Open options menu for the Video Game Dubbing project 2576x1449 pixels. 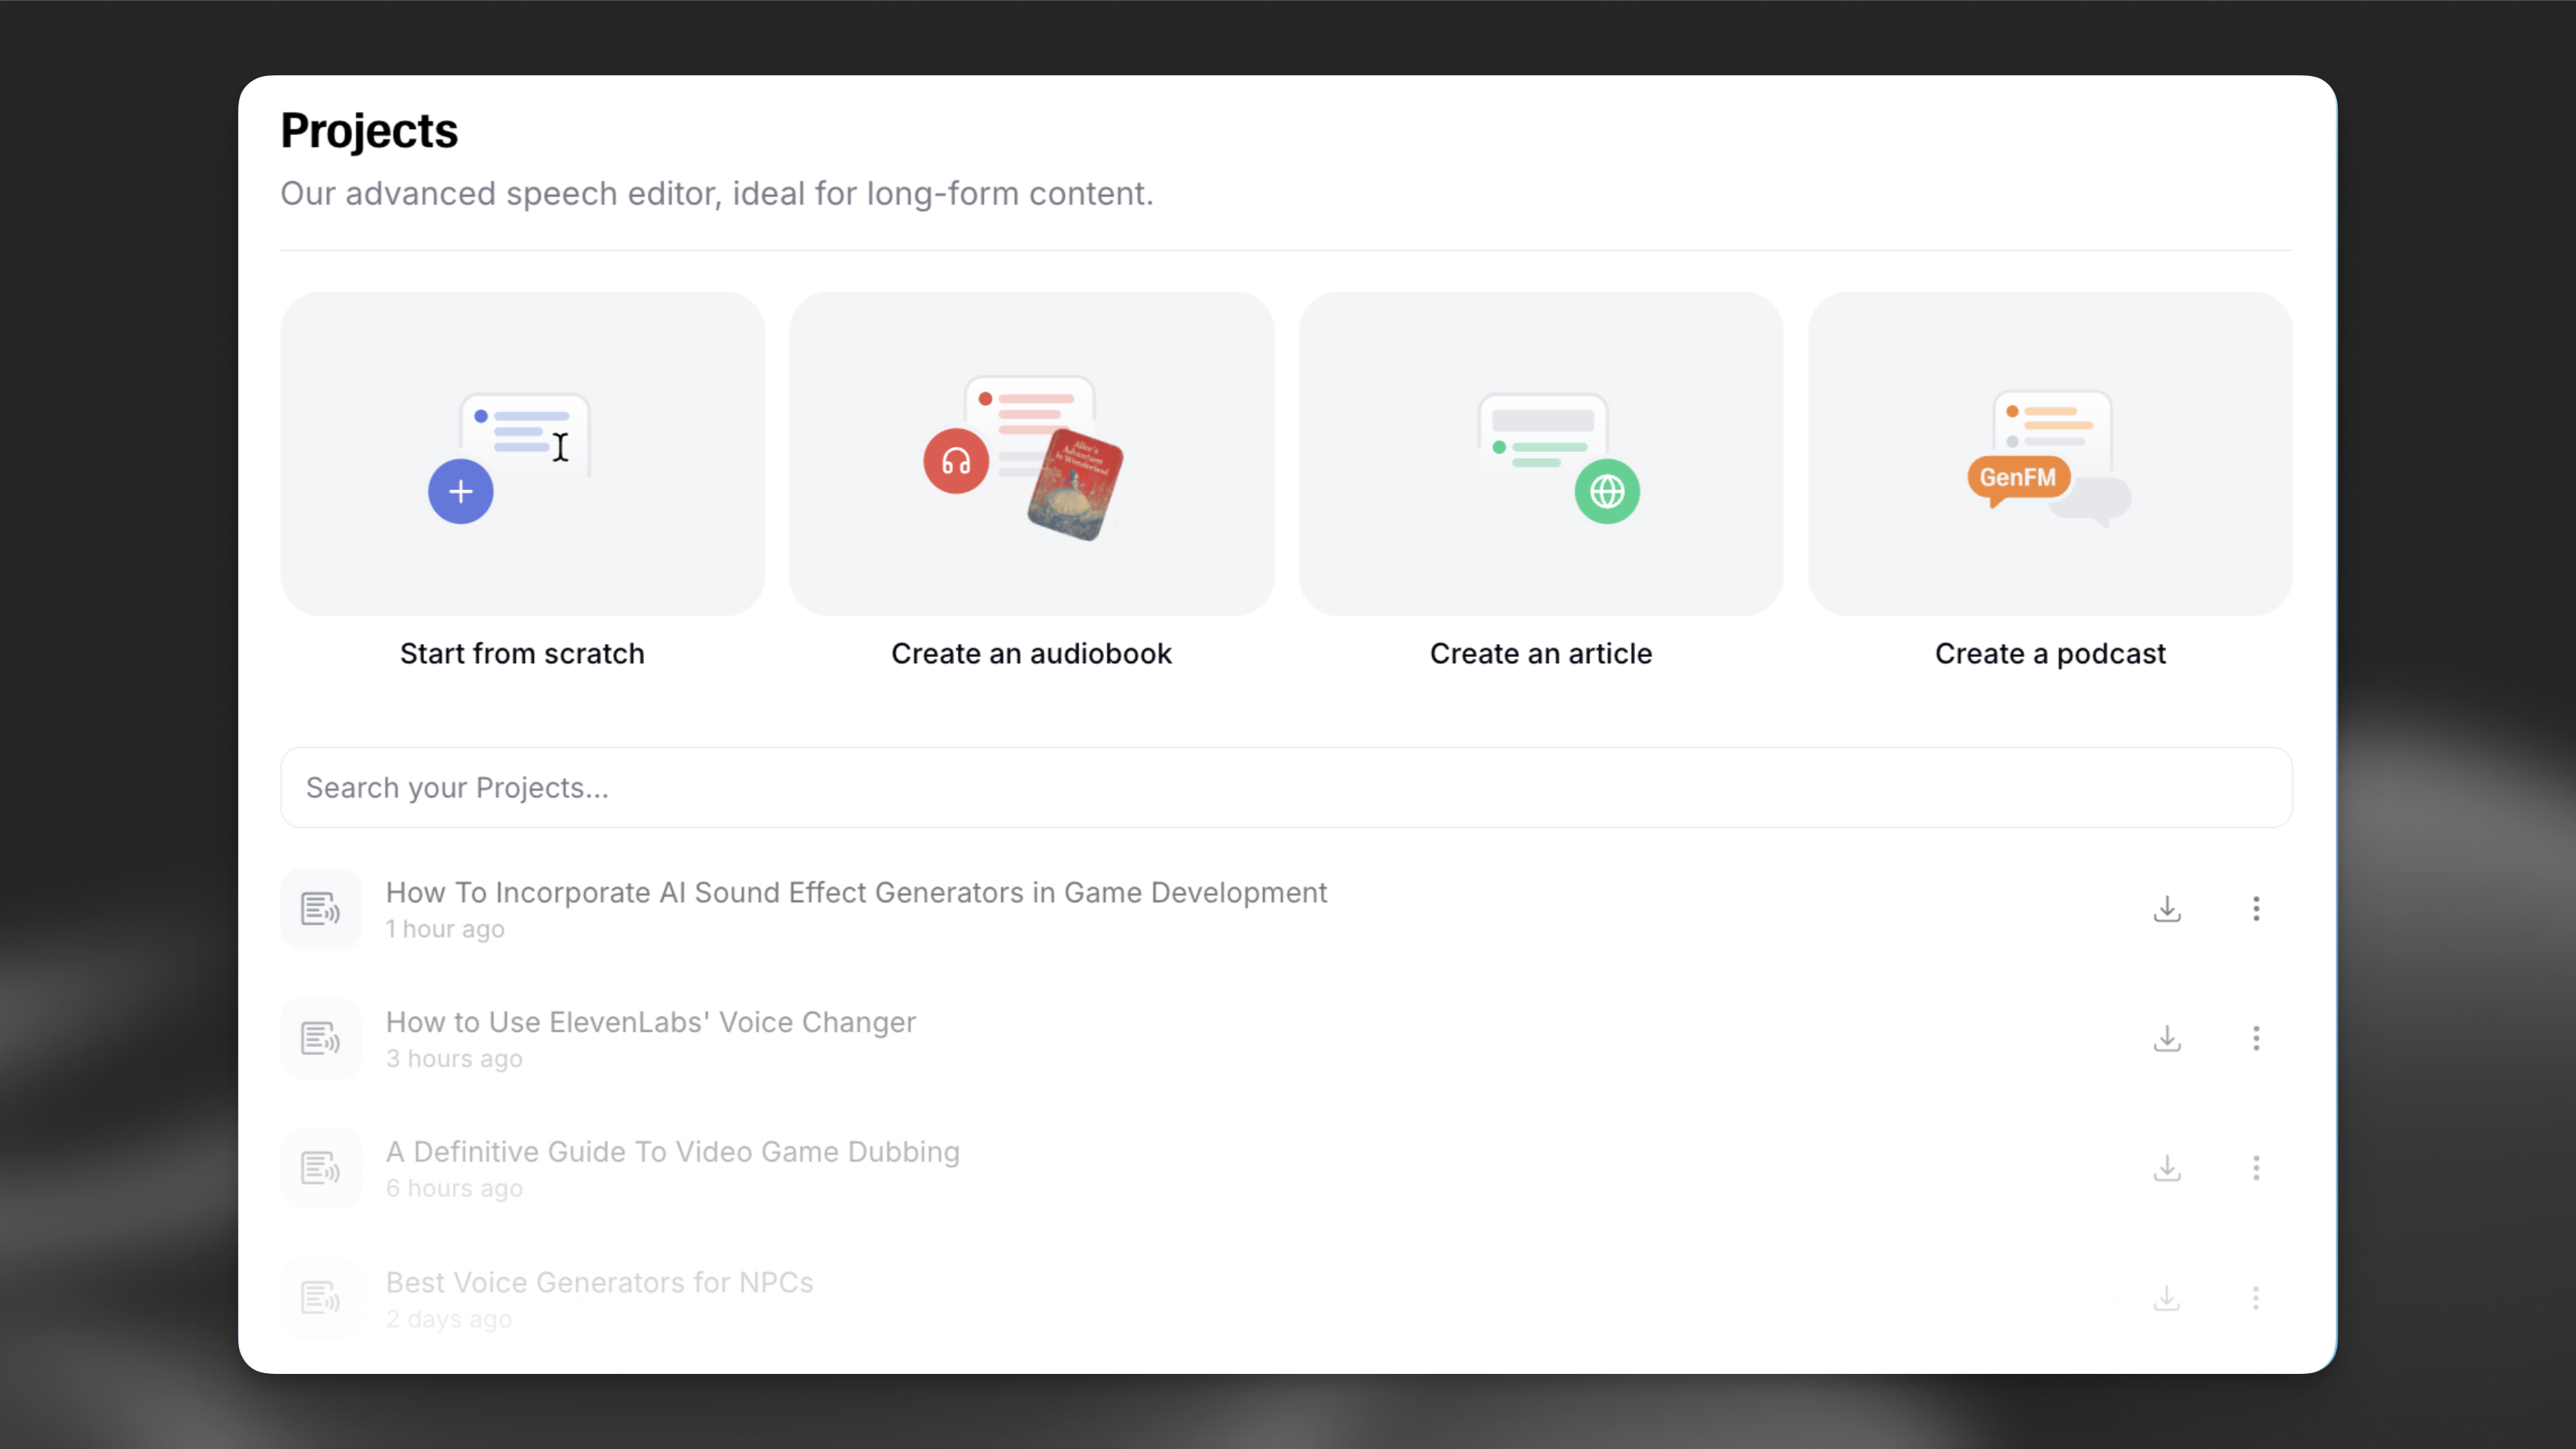[2256, 1168]
